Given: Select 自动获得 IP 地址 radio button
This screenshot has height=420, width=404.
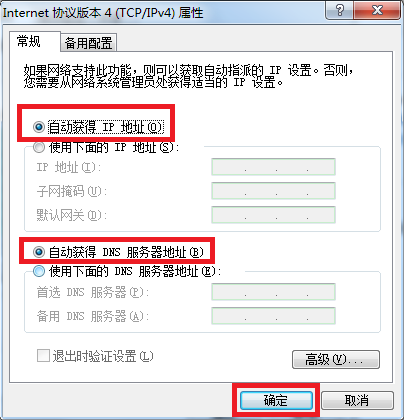Looking at the screenshot, I should (x=39, y=127).
